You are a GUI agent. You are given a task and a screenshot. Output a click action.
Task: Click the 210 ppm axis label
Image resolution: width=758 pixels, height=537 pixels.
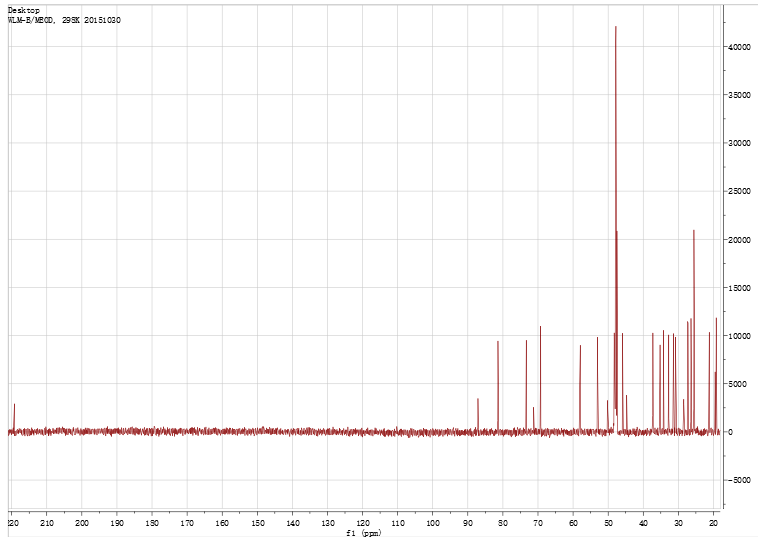click(47, 523)
